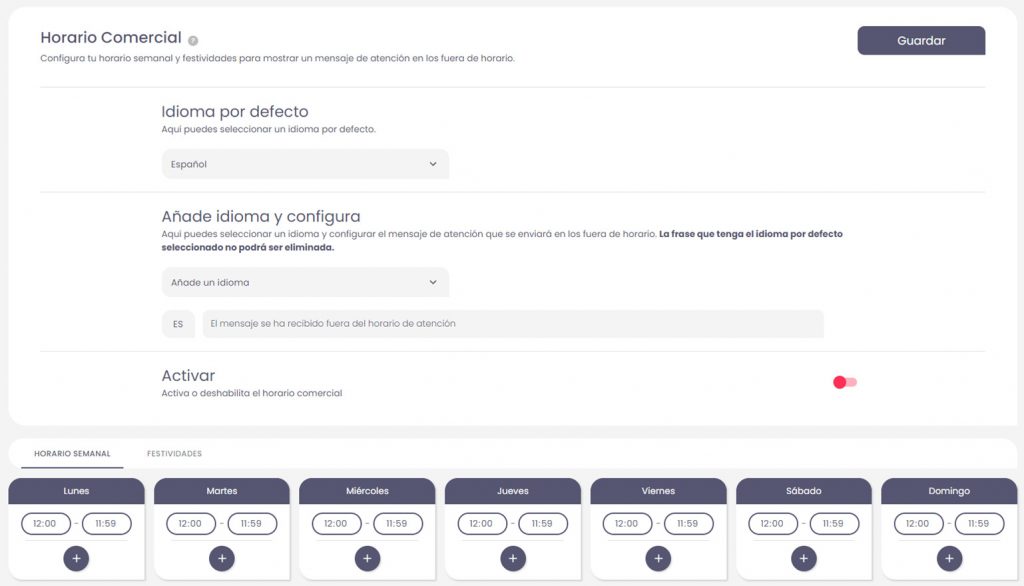The width and height of the screenshot is (1024, 586).
Task: Edit the Viernes start time field
Action: pyautogui.click(x=628, y=524)
